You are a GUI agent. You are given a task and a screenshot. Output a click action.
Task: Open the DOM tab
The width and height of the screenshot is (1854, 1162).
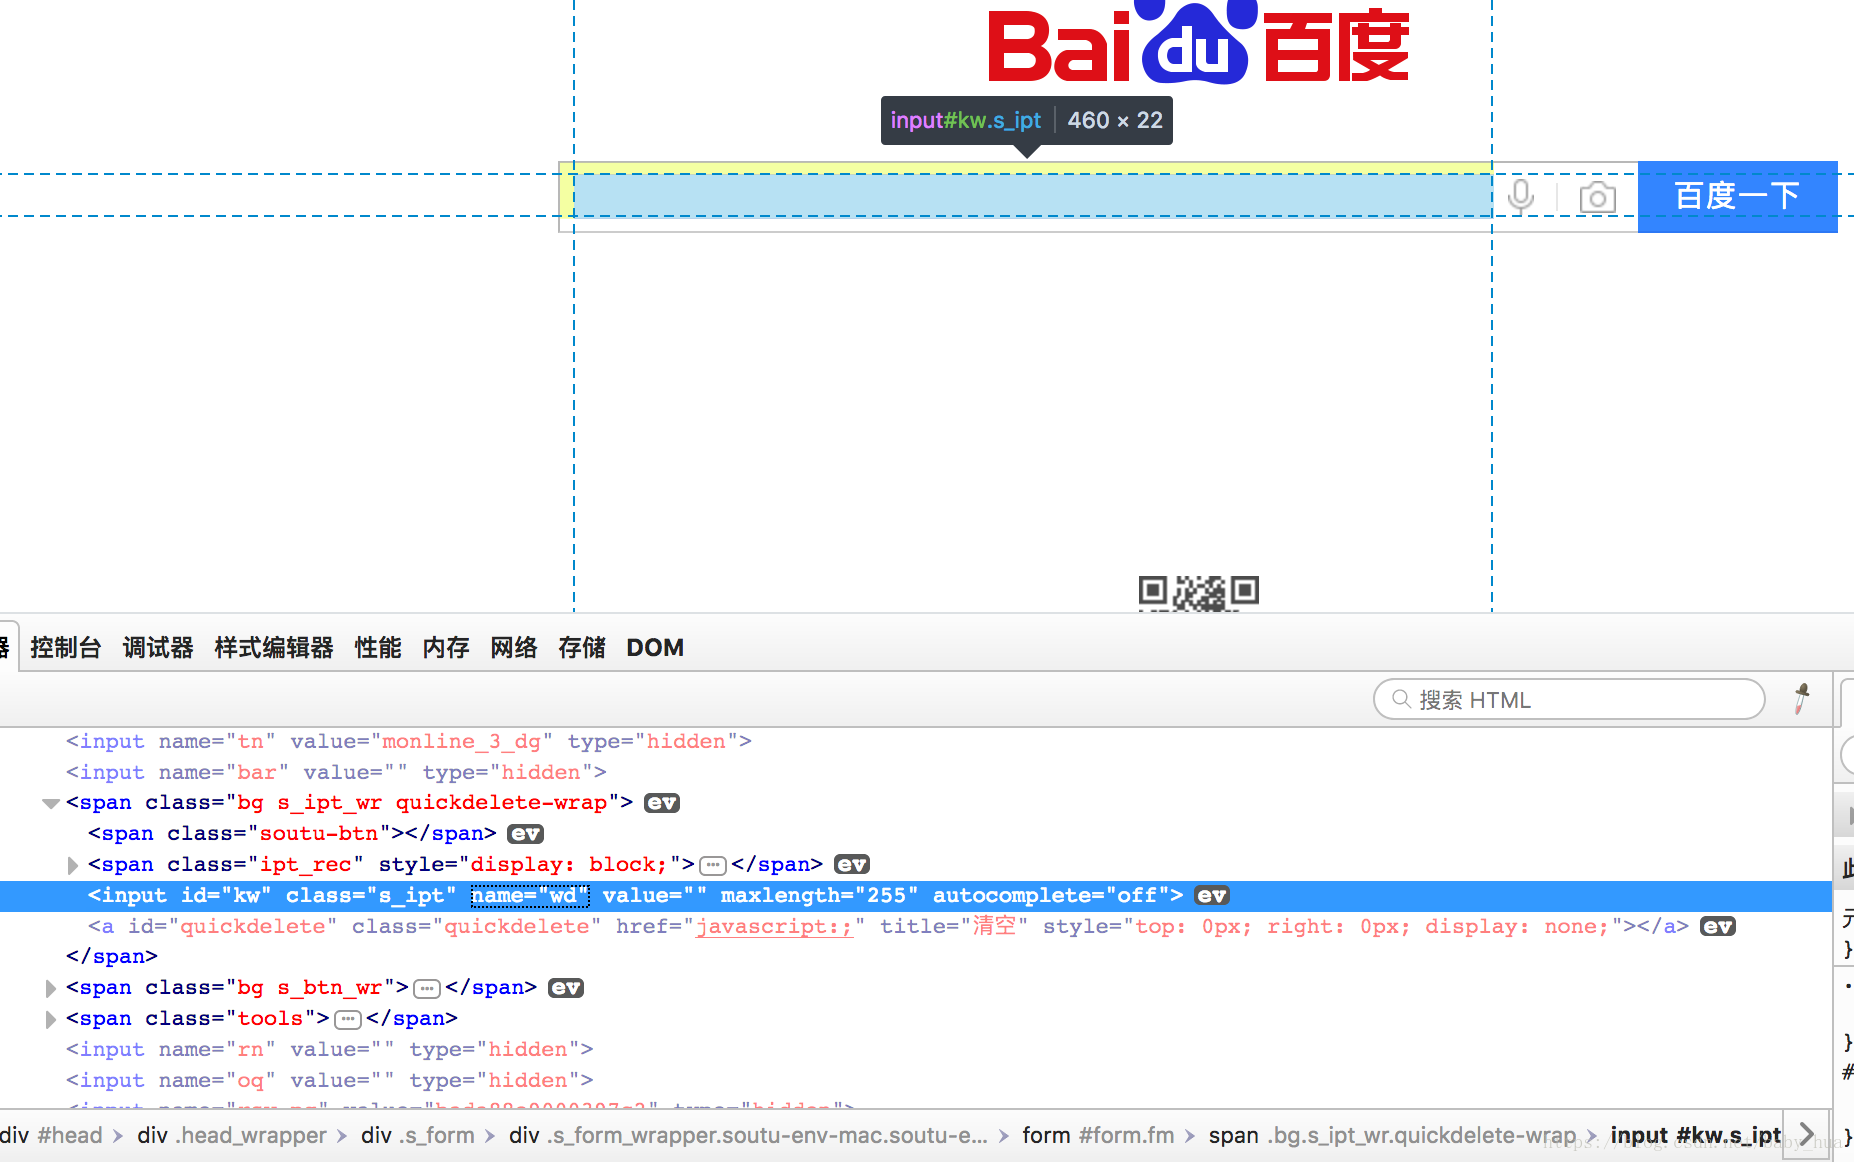pos(655,648)
